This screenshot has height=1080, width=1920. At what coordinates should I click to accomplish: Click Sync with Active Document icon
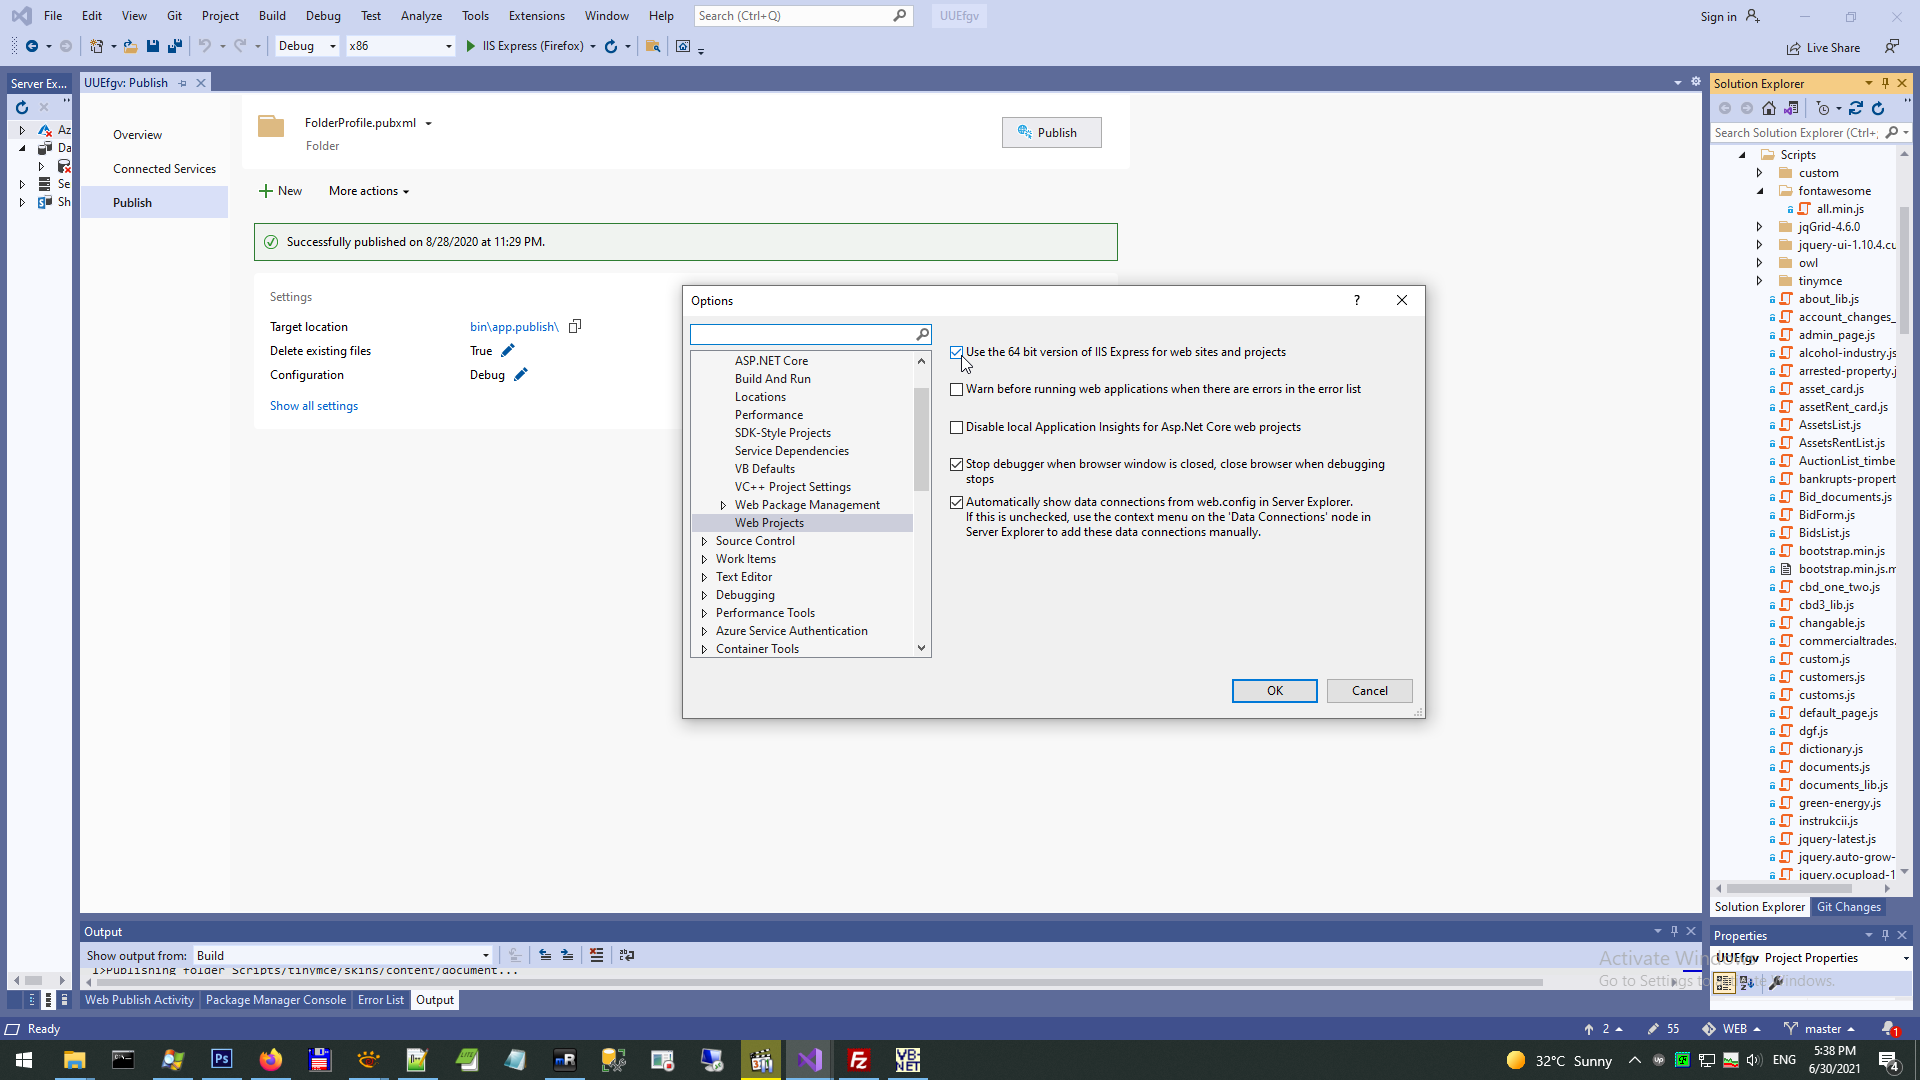tap(1855, 108)
